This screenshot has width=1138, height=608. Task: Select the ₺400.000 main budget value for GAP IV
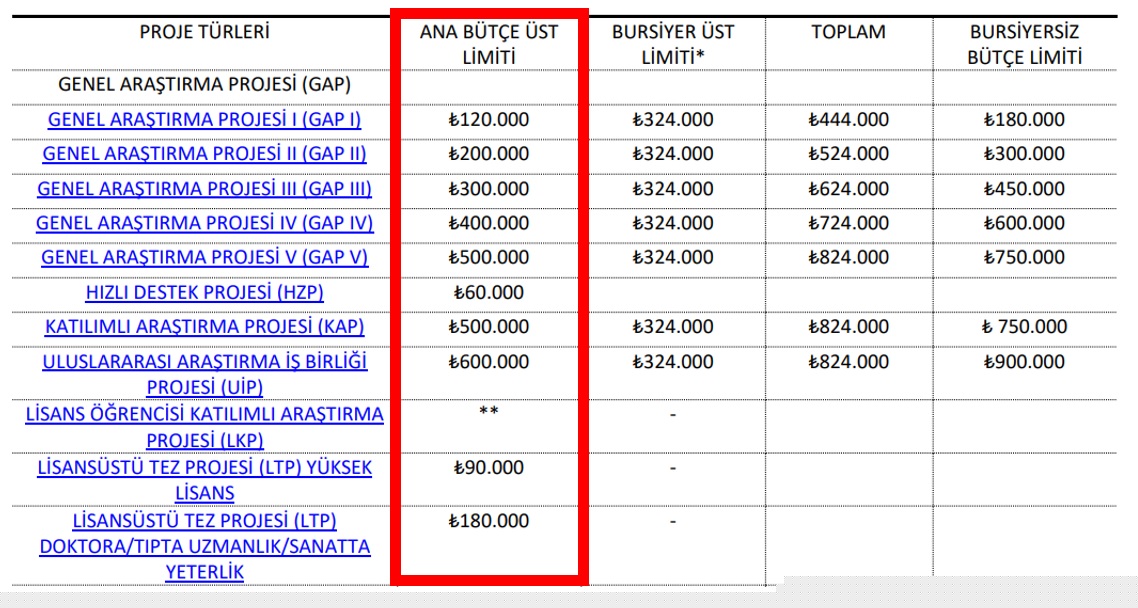pyautogui.click(x=488, y=223)
